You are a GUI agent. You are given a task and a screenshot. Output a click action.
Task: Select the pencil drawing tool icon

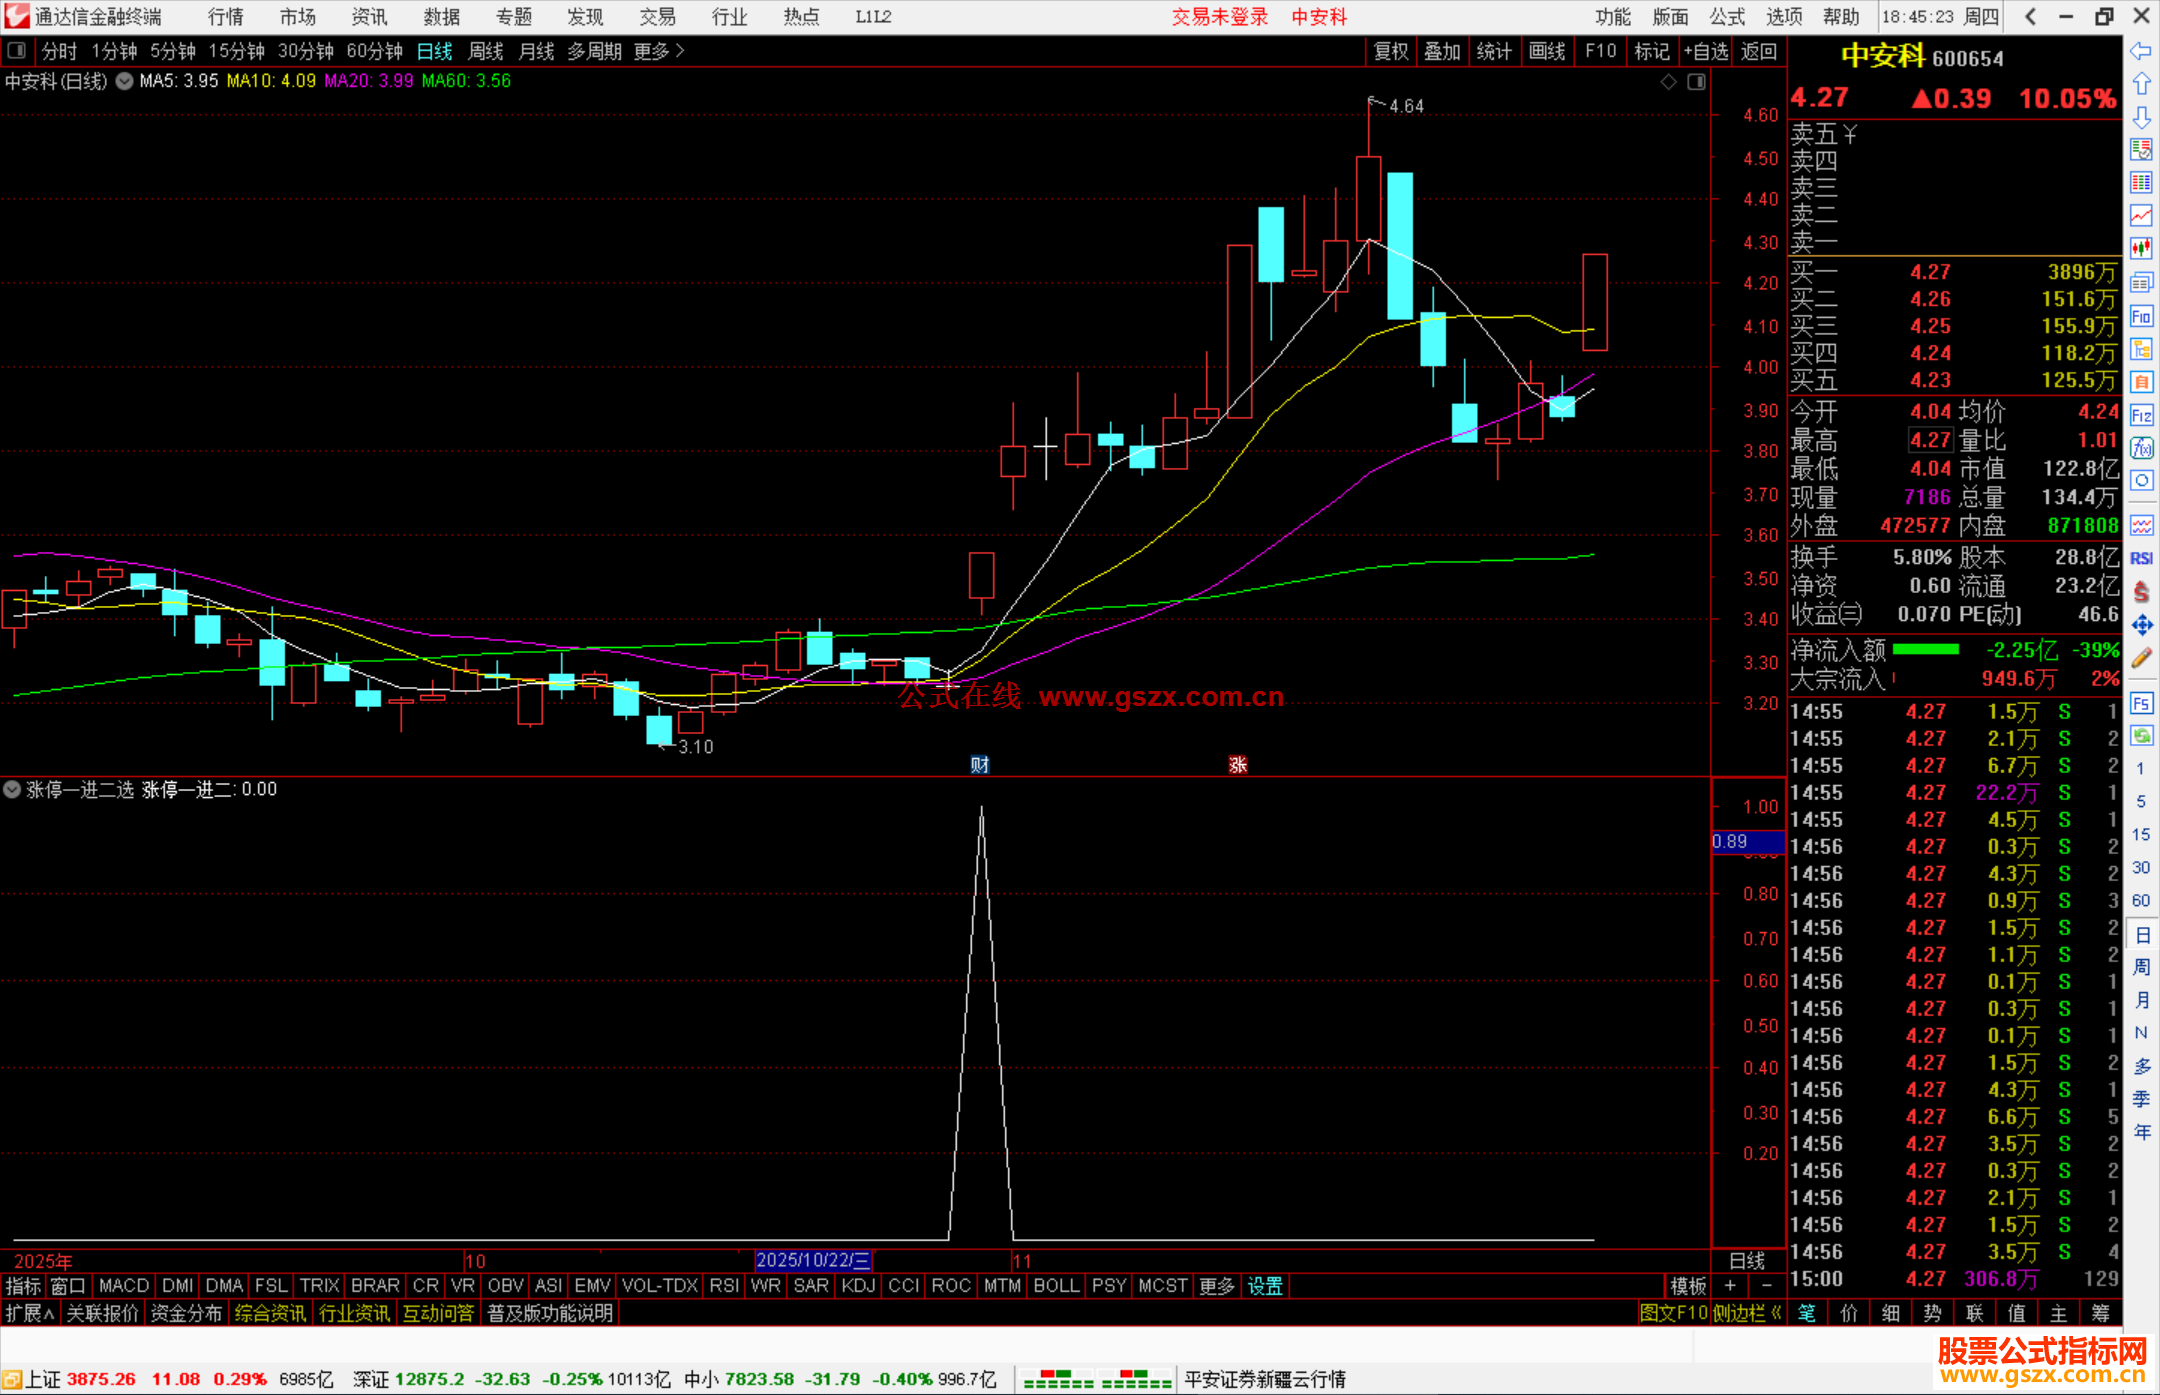click(2141, 658)
